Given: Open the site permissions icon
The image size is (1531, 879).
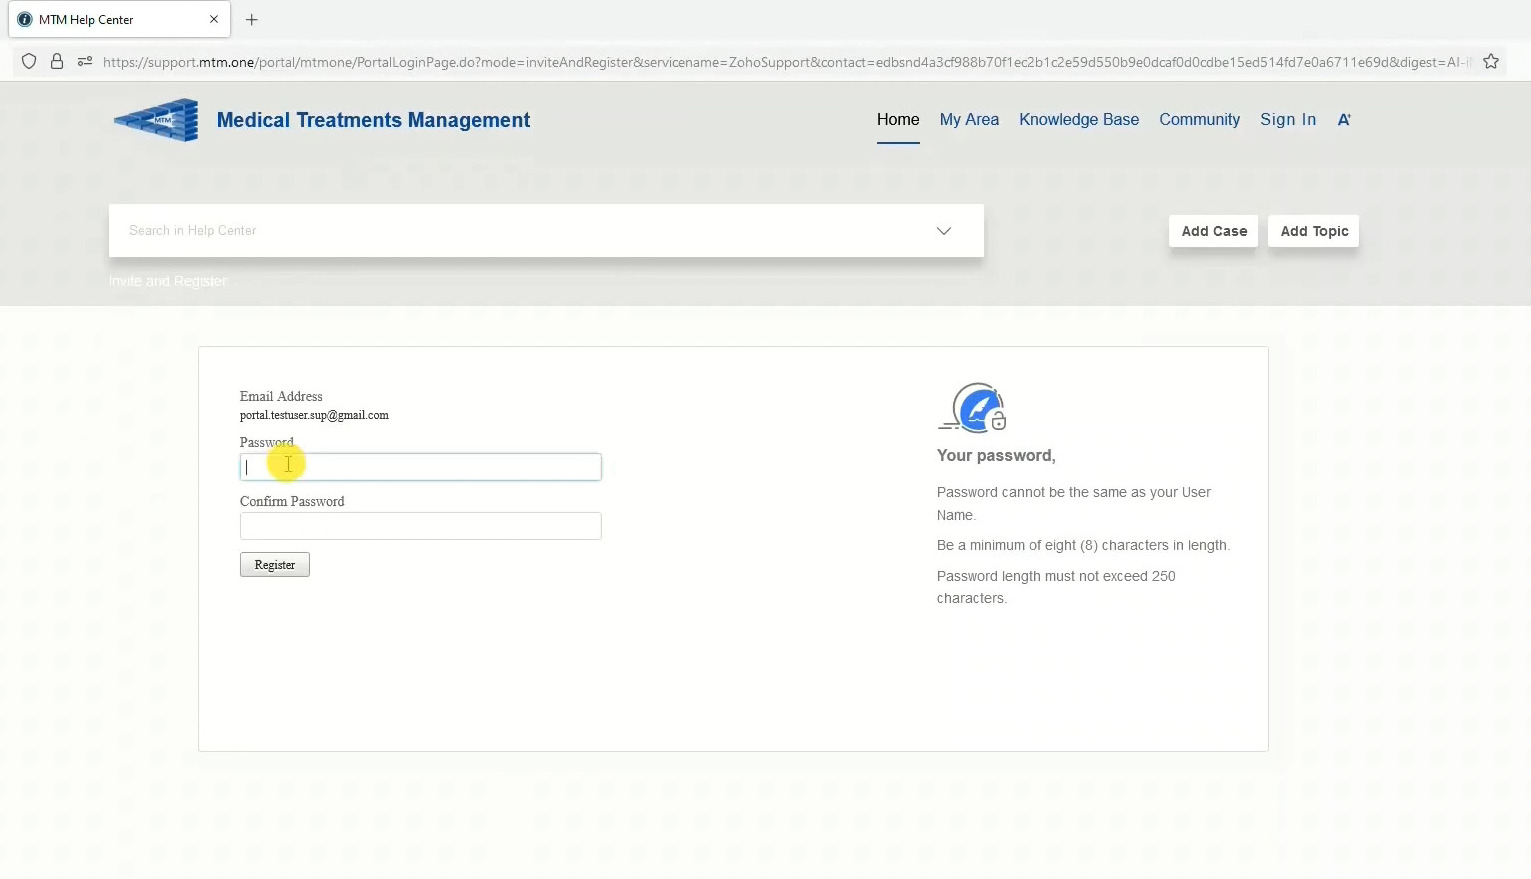Looking at the screenshot, I should 85,61.
